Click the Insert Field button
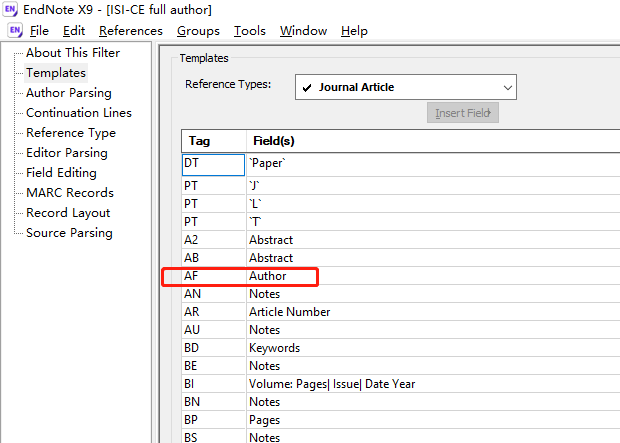 click(x=463, y=113)
